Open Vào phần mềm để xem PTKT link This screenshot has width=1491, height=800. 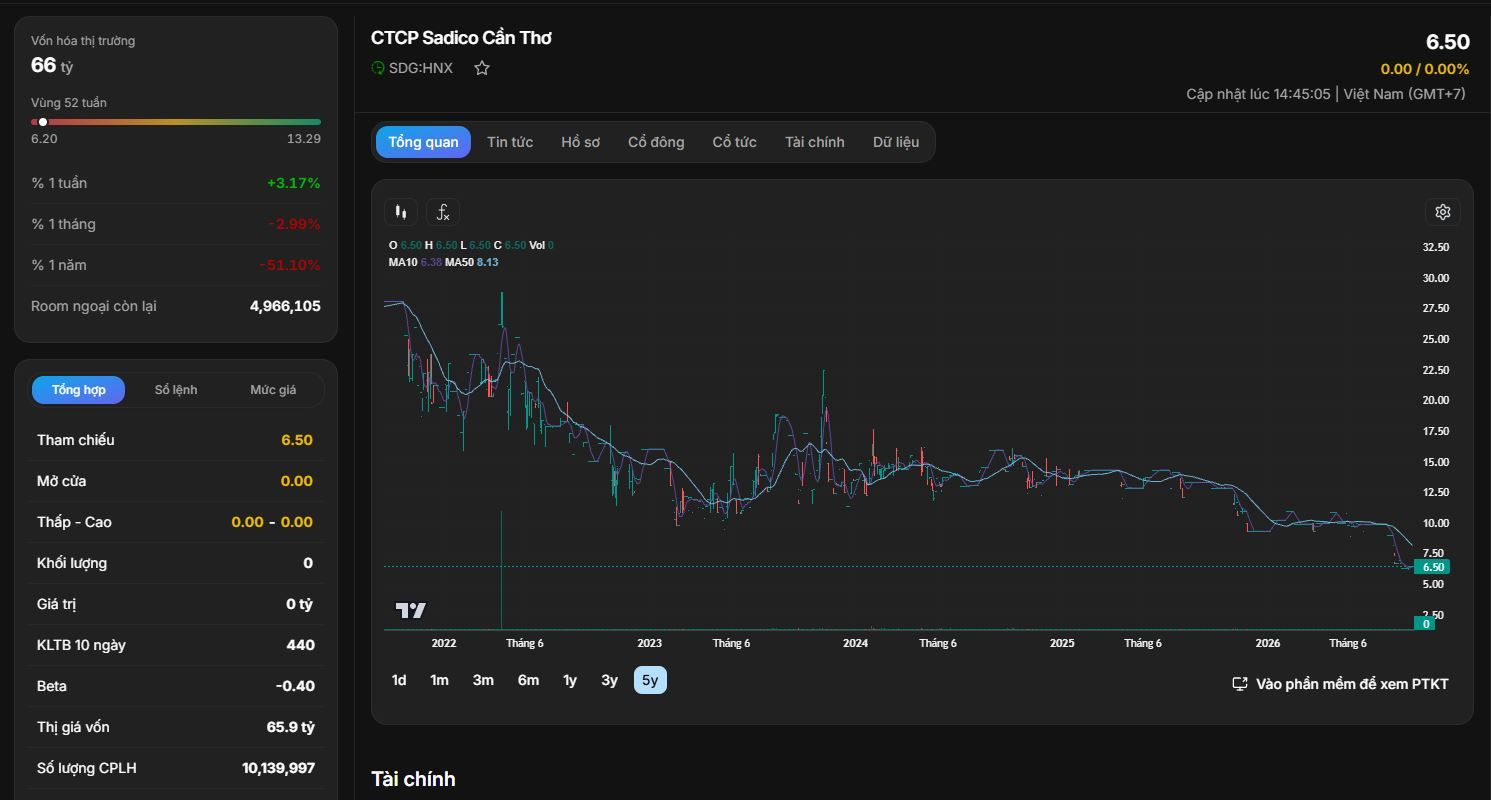click(x=1340, y=684)
